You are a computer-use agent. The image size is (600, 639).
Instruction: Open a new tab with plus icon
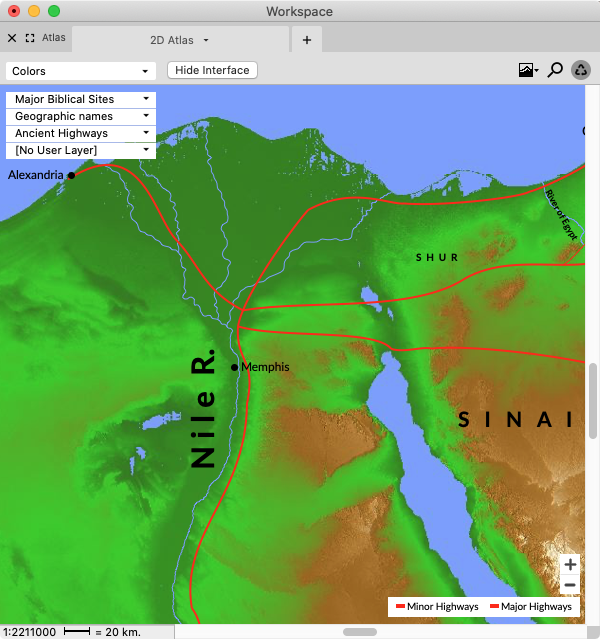306,40
